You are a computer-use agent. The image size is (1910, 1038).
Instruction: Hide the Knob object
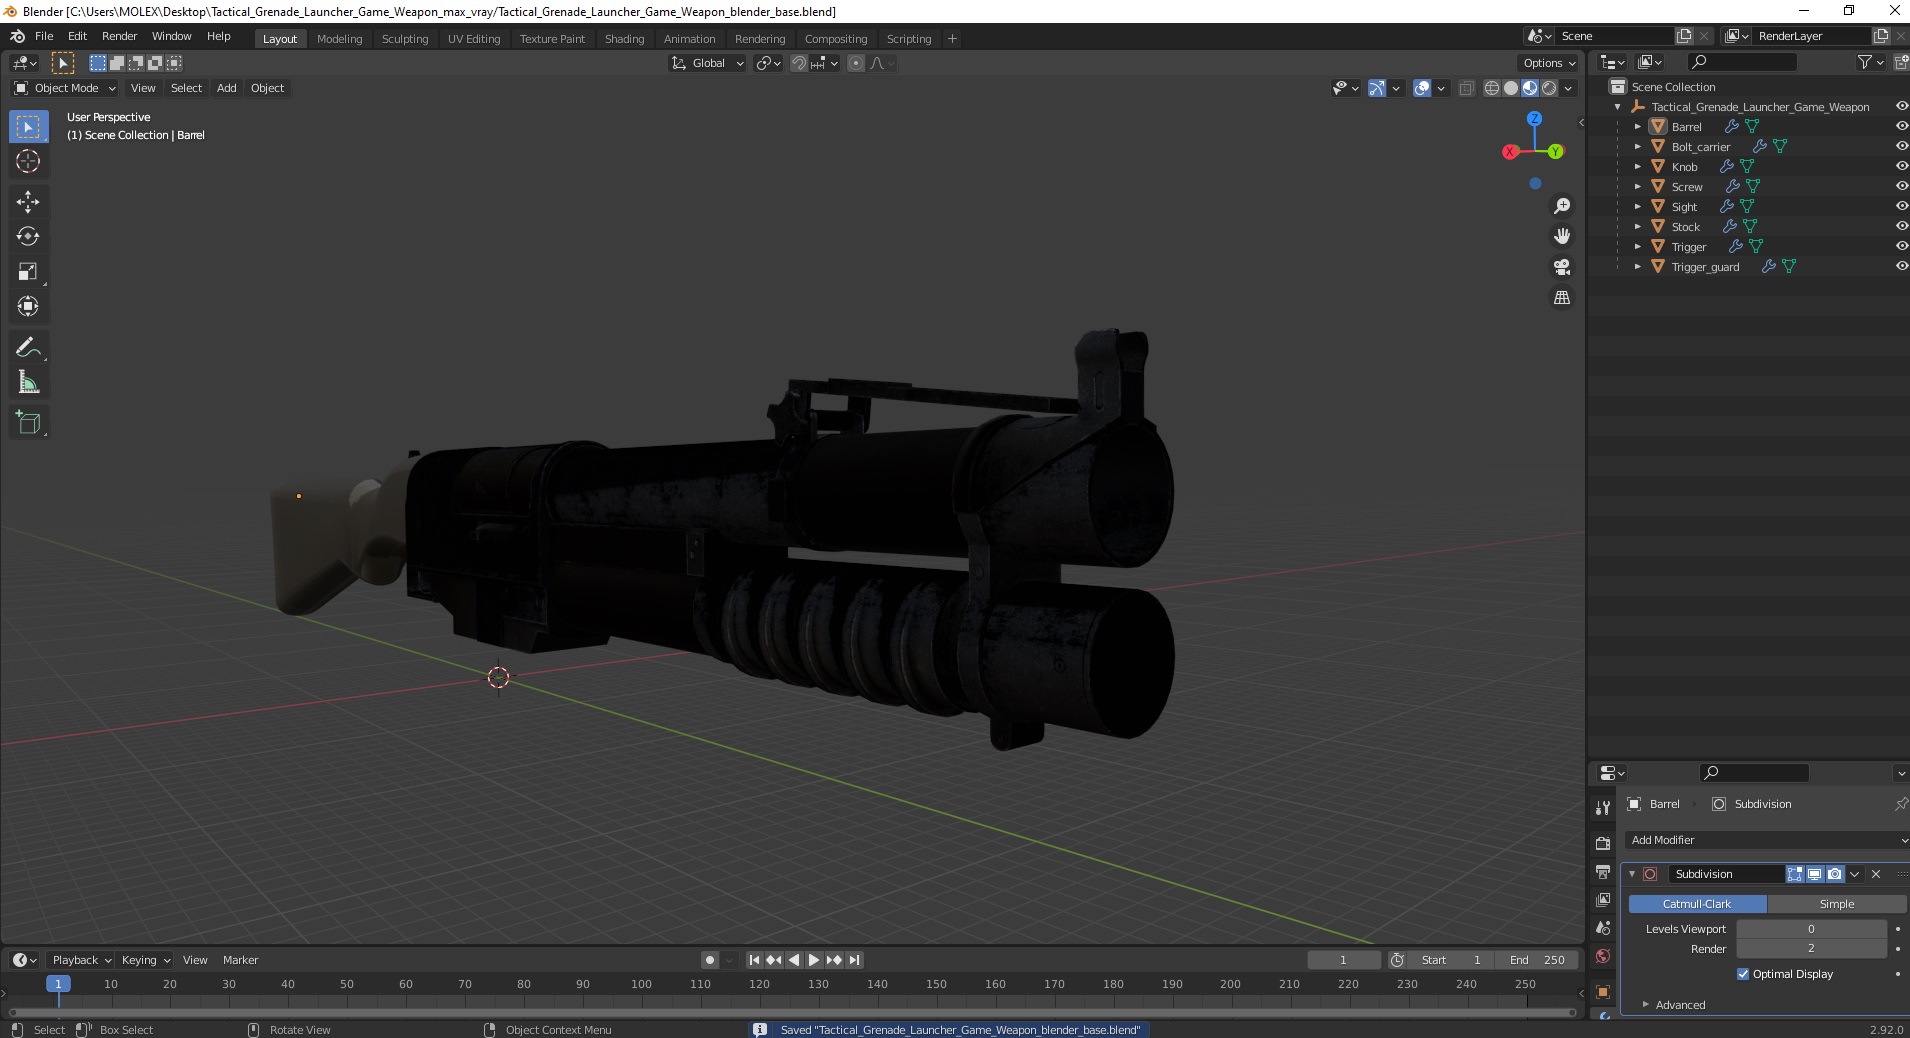[1901, 166]
